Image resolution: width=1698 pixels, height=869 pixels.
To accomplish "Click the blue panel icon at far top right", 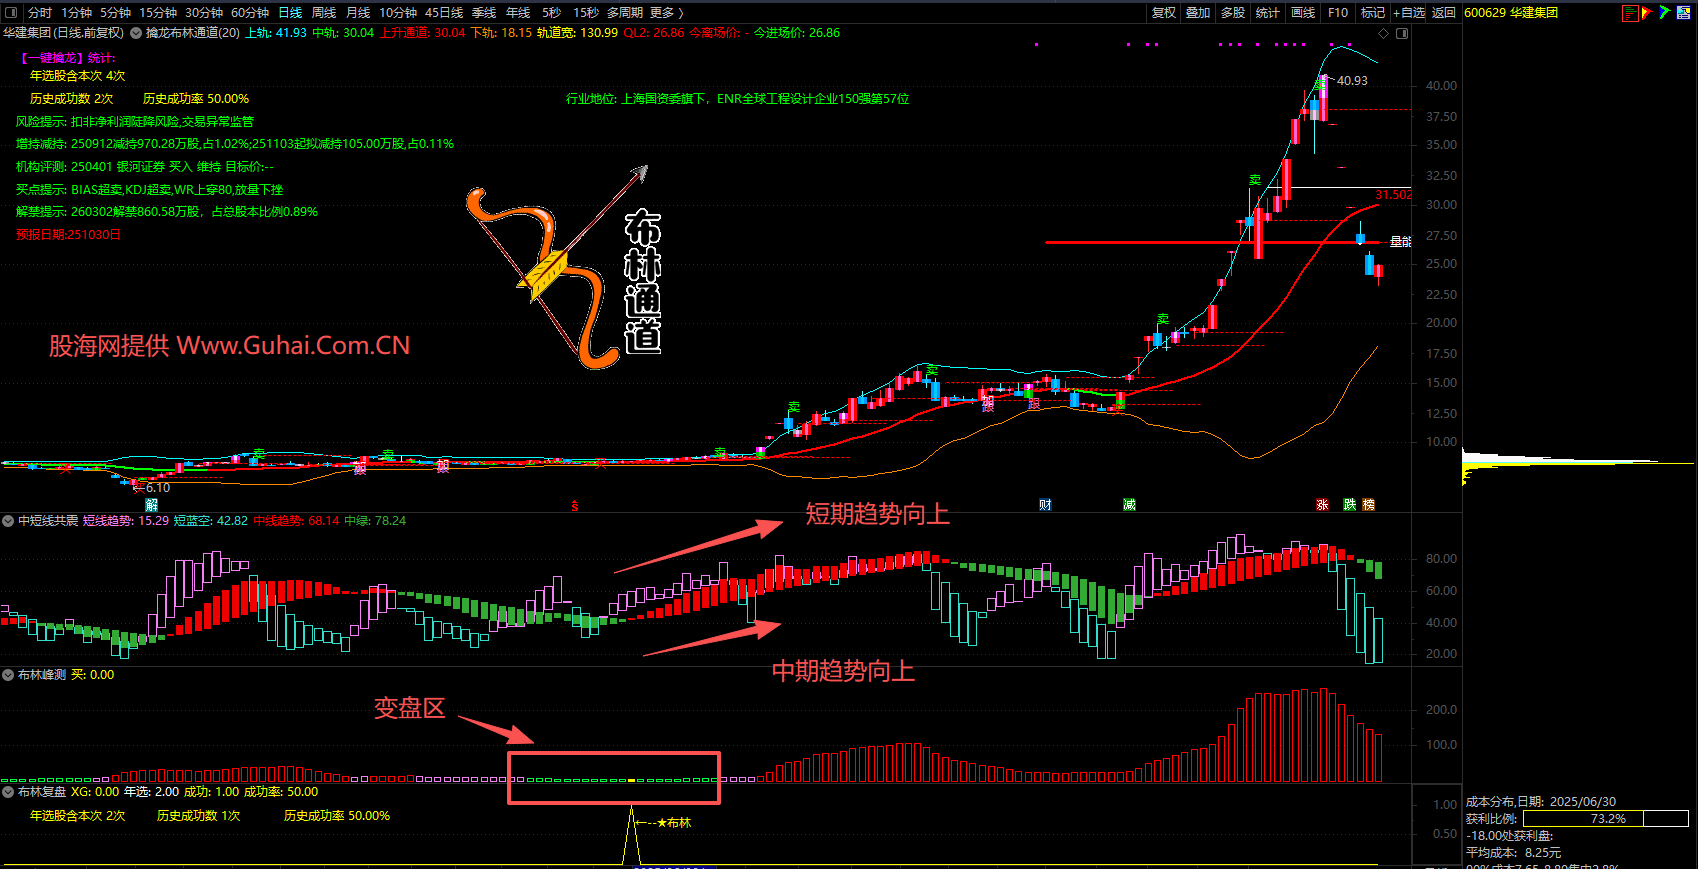I will click(1684, 13).
